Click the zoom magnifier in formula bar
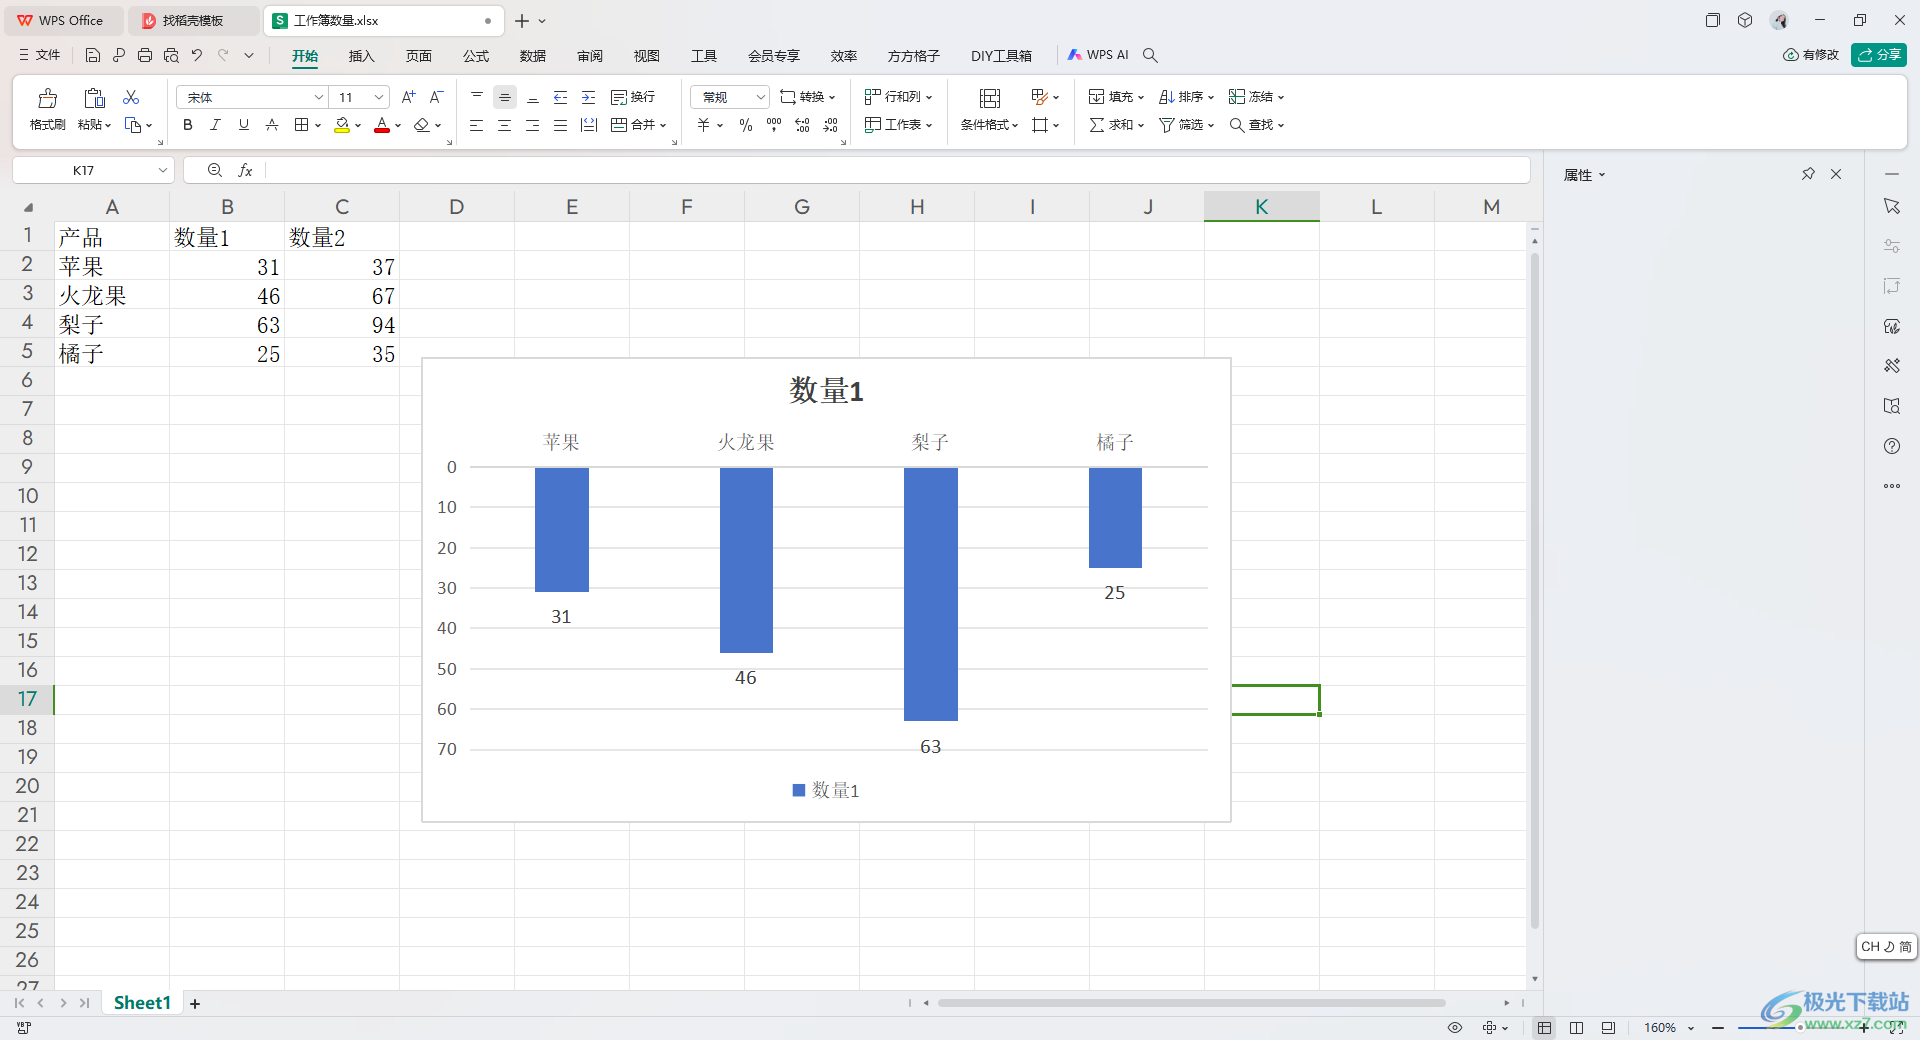1920x1040 pixels. [214, 171]
